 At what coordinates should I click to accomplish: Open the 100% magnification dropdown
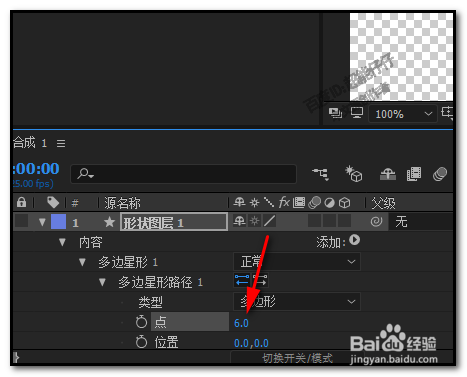pos(402,114)
